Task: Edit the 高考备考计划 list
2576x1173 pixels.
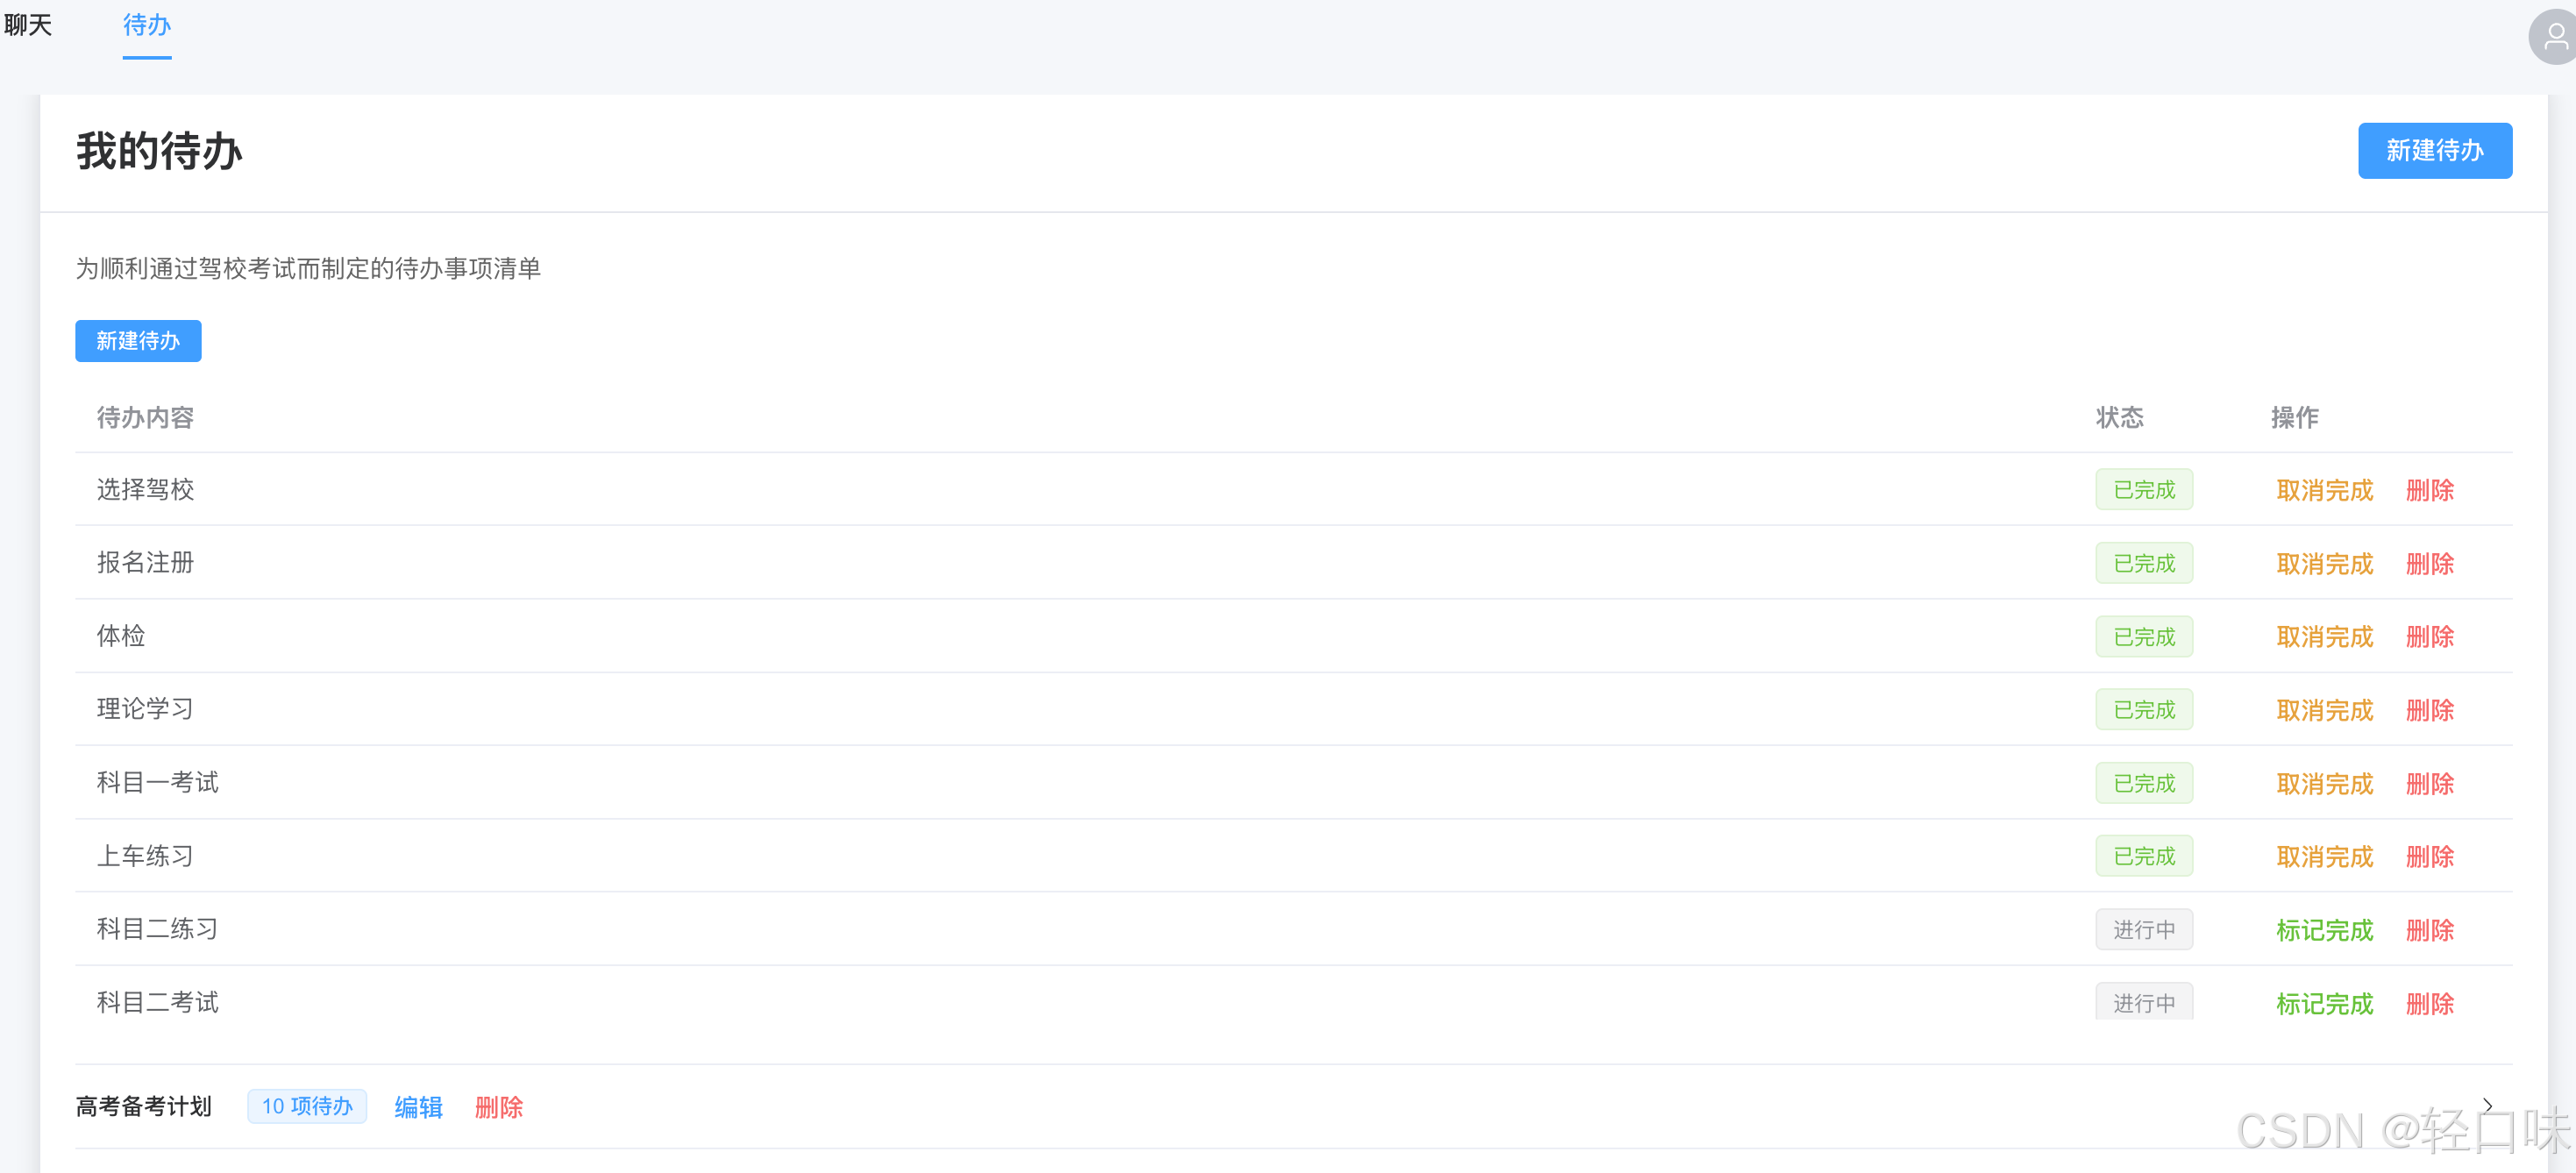Action: 418,1107
